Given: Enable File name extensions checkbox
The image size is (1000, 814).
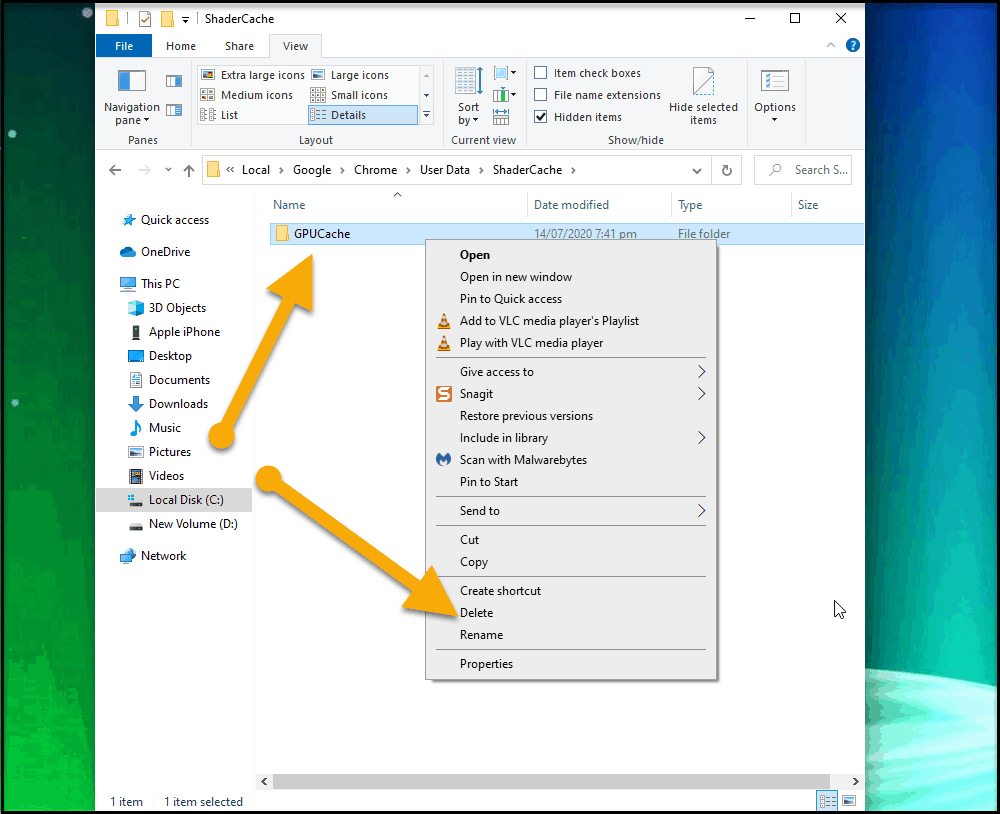Looking at the screenshot, I should tap(541, 94).
